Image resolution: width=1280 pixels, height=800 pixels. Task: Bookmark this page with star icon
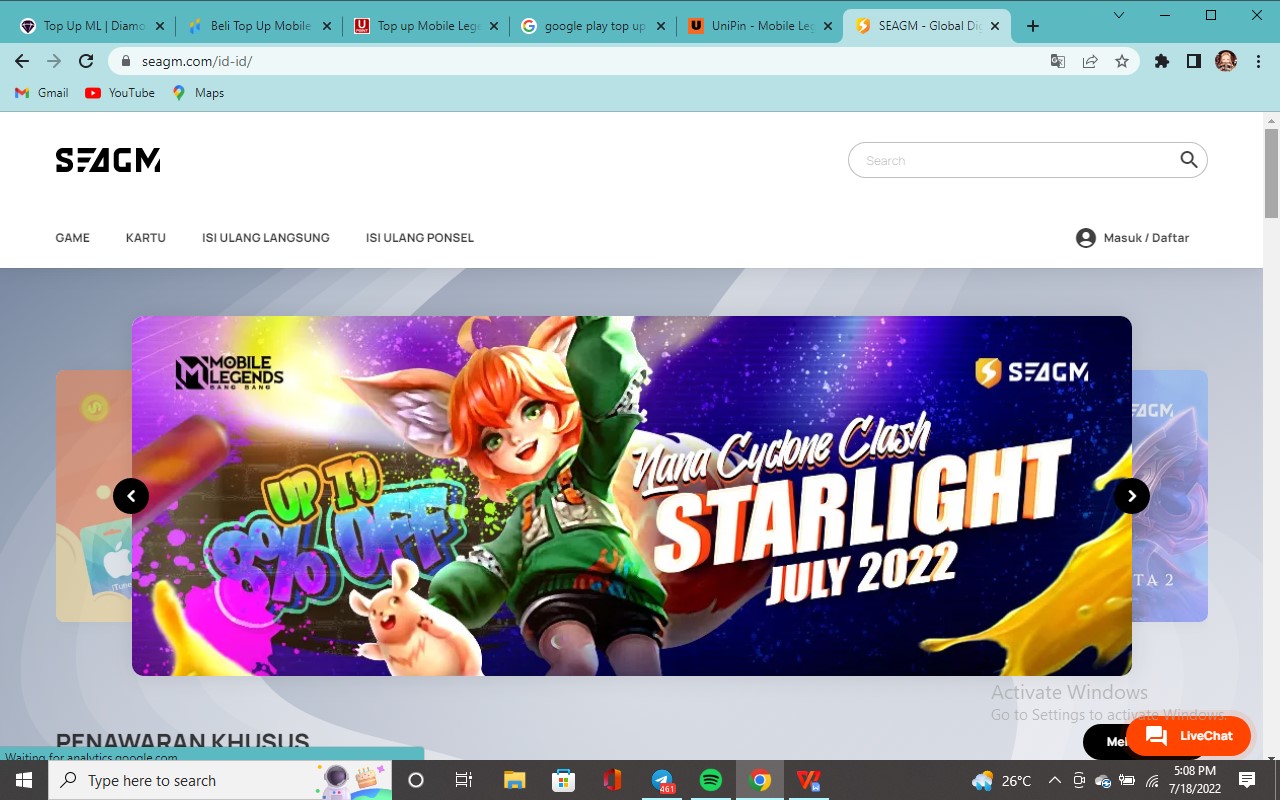1122,61
